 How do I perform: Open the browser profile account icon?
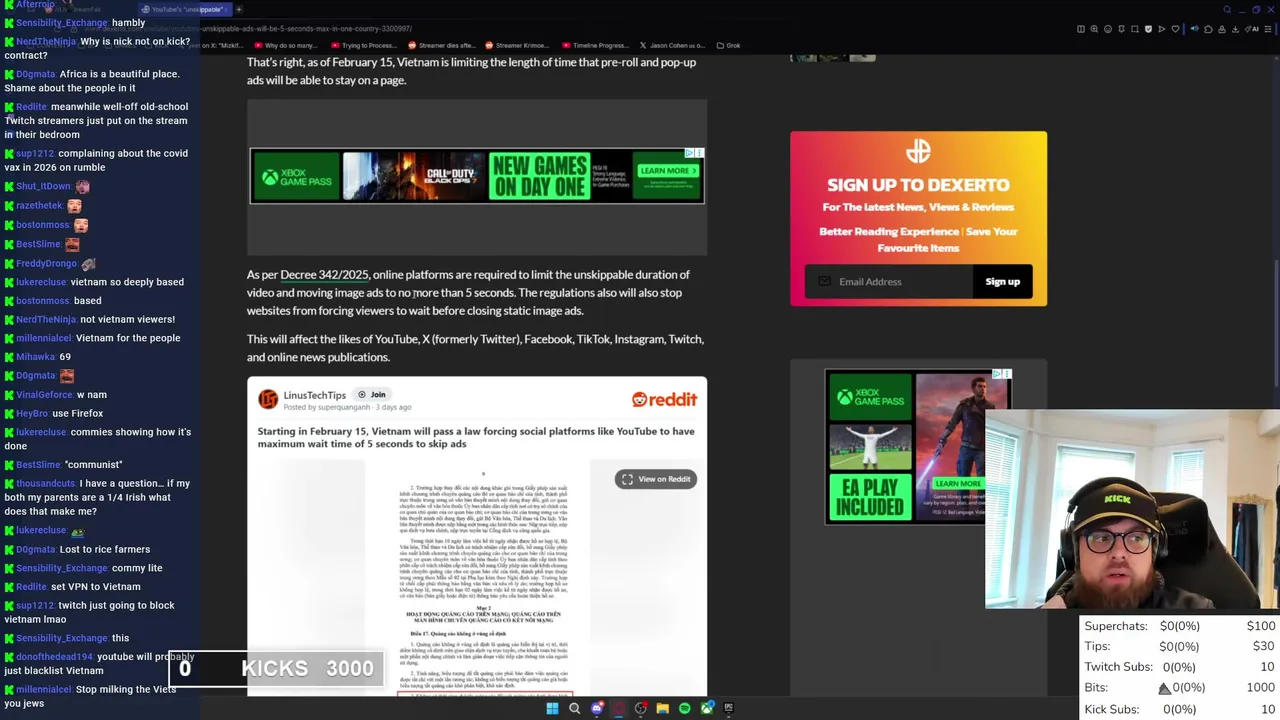(1222, 29)
